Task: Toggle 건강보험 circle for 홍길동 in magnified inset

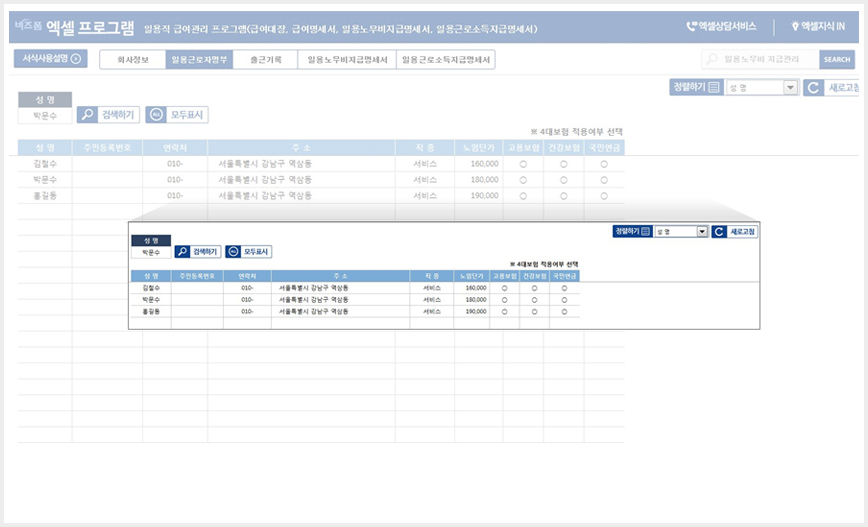Action: [x=534, y=312]
